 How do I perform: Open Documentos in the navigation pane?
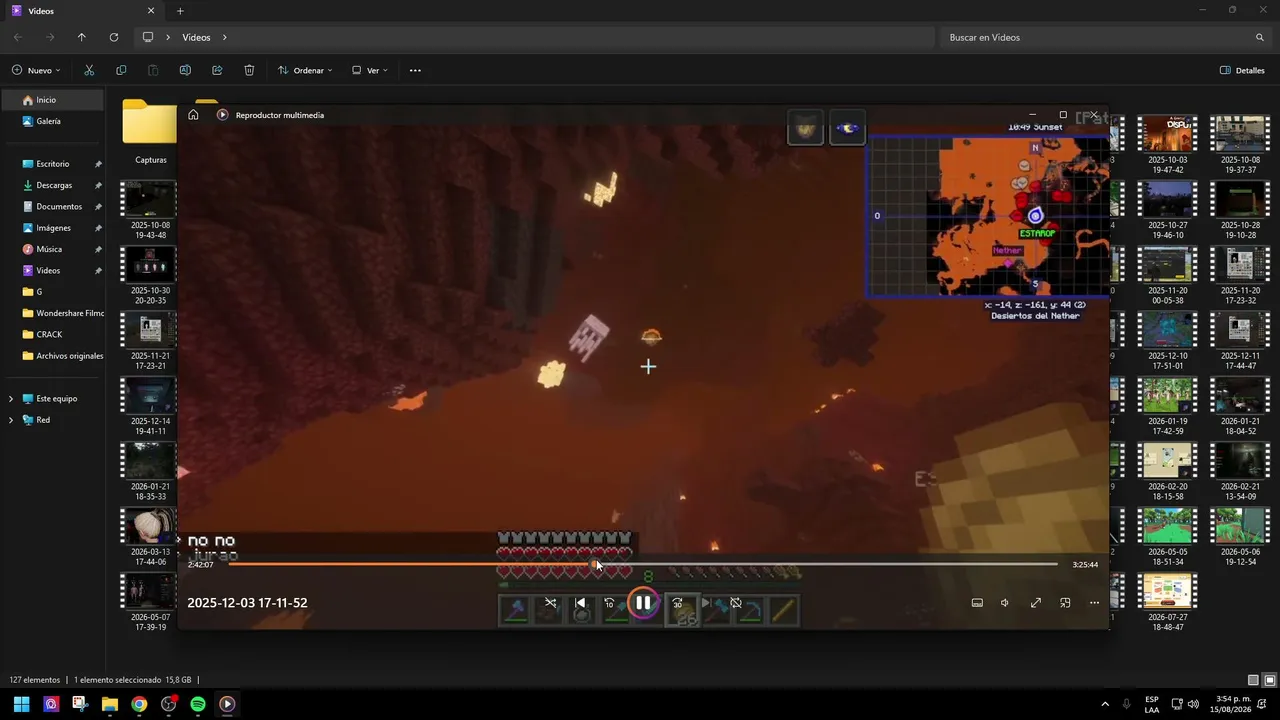[52, 206]
